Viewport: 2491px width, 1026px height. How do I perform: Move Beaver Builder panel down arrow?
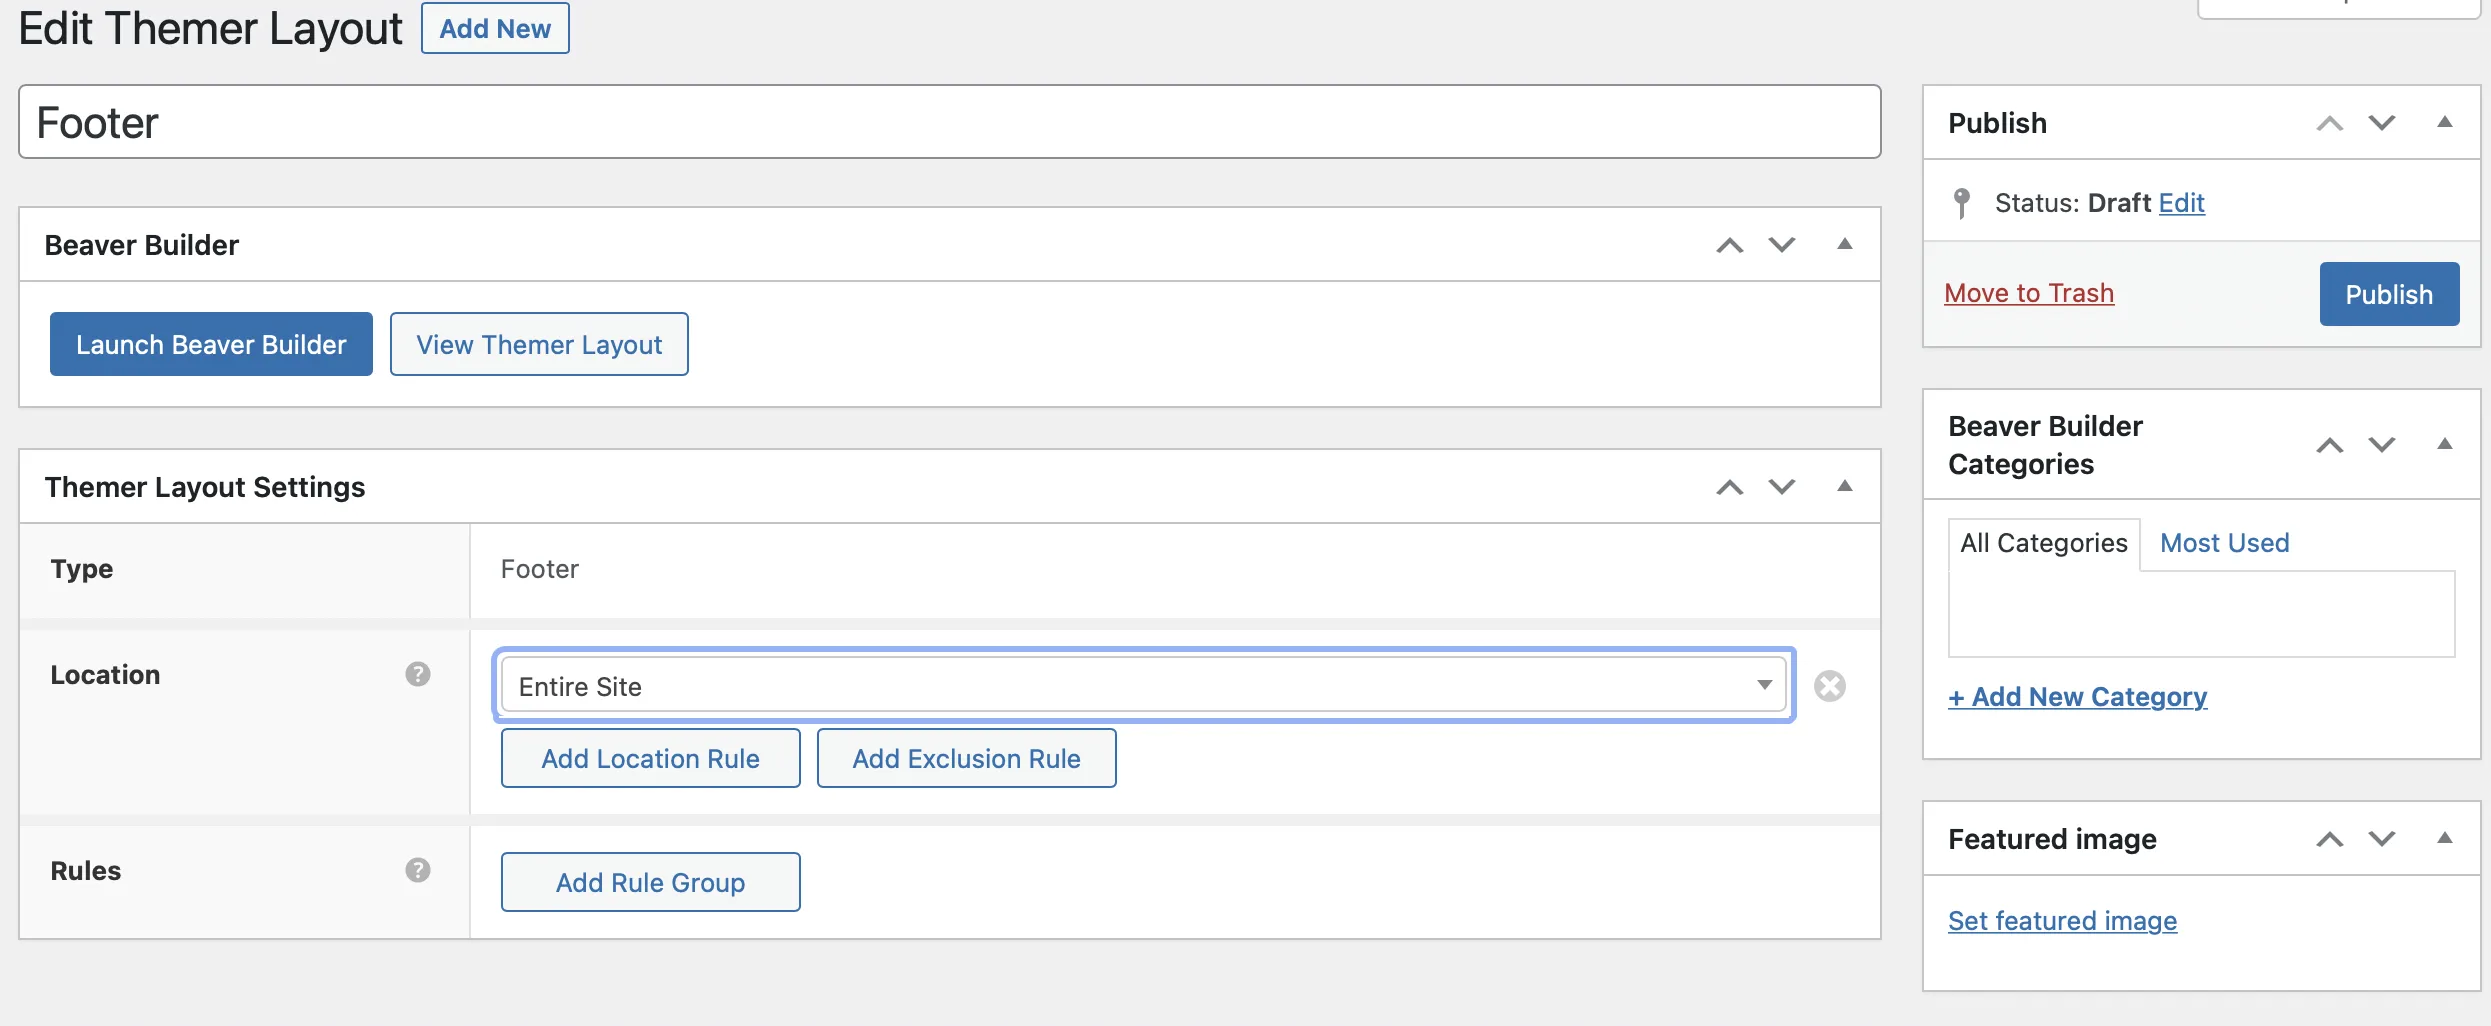coord(1782,245)
